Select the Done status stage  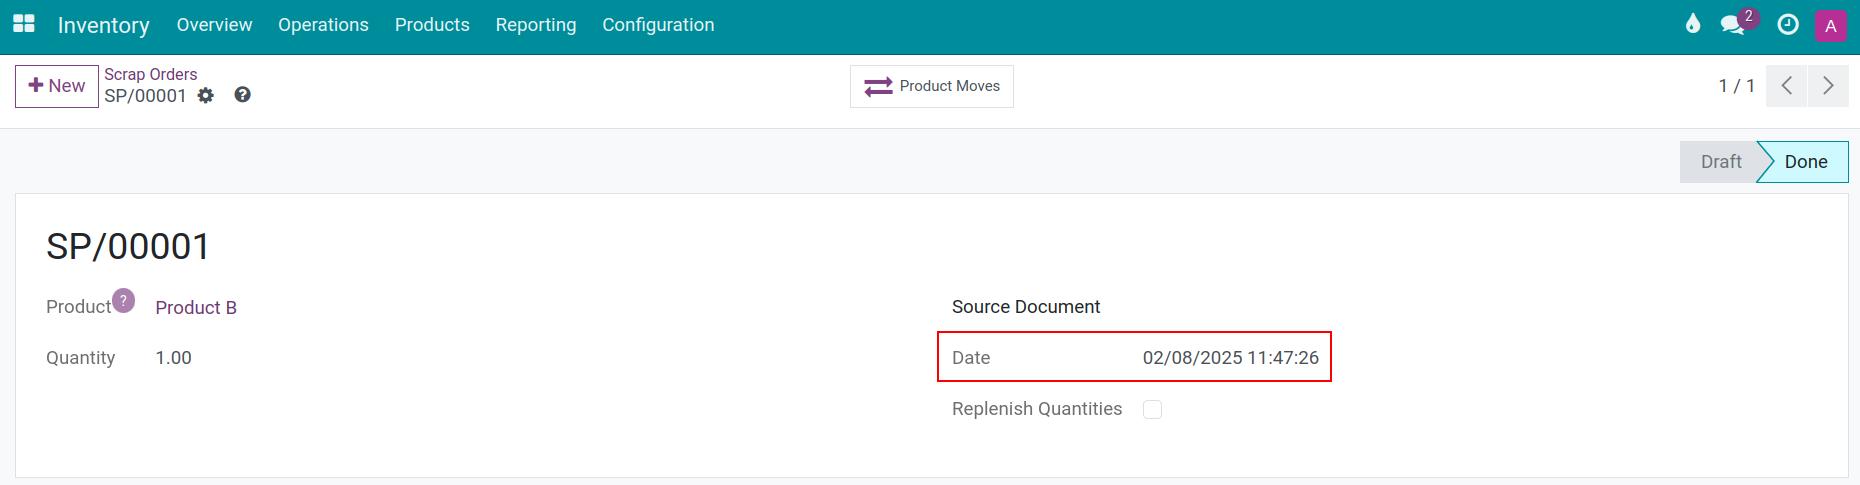1805,162
